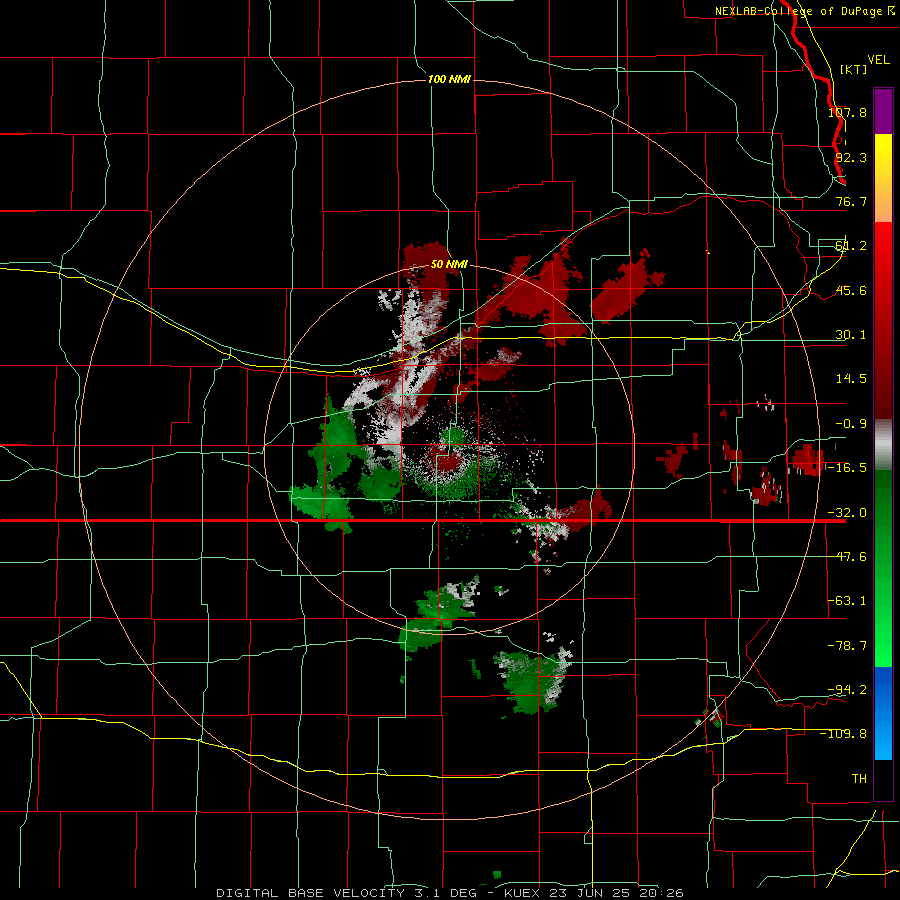Select the gray near-zero color bar segment

[x=883, y=445]
